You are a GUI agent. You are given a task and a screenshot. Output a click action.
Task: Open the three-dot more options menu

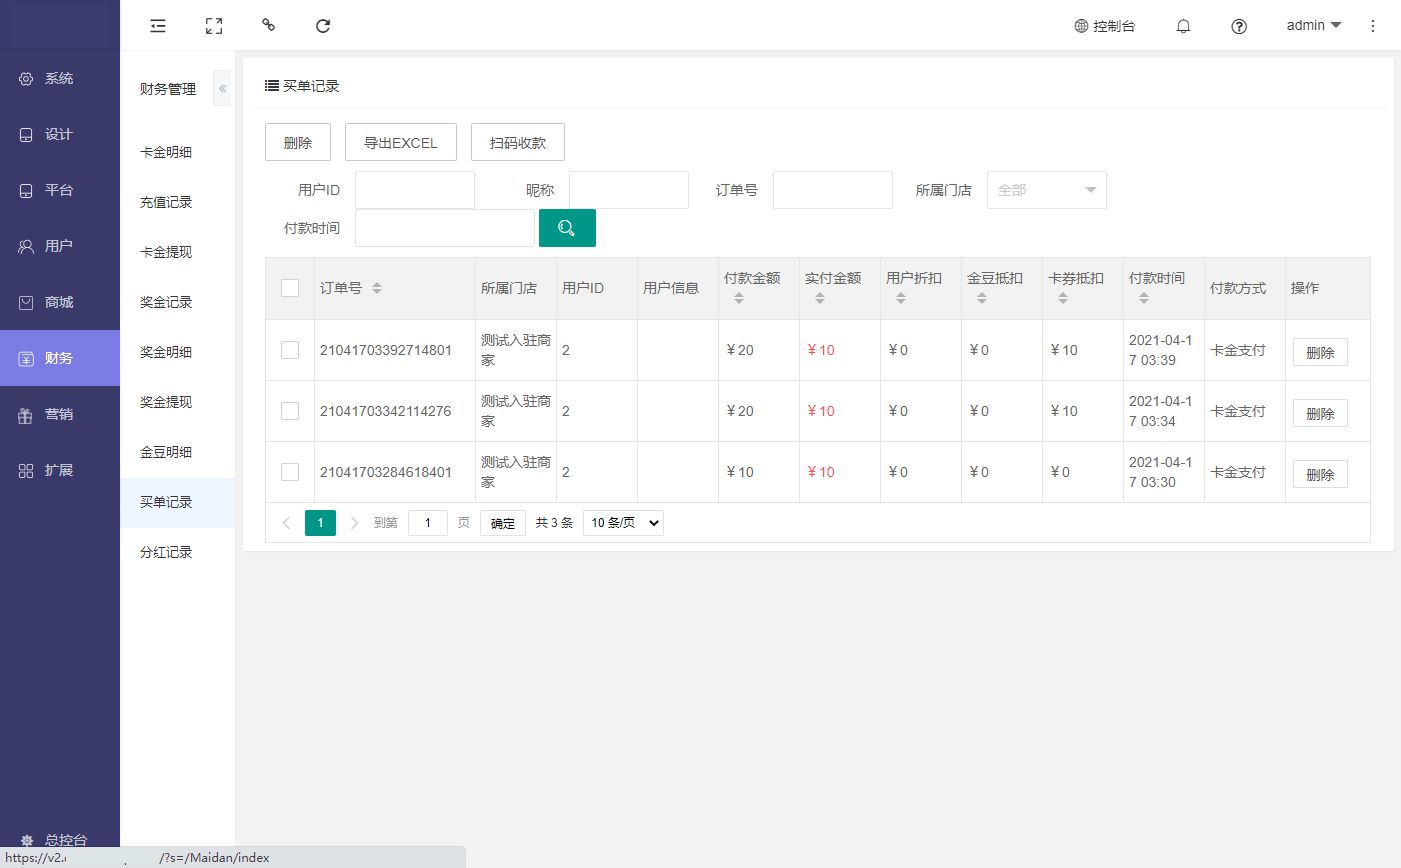1373,26
